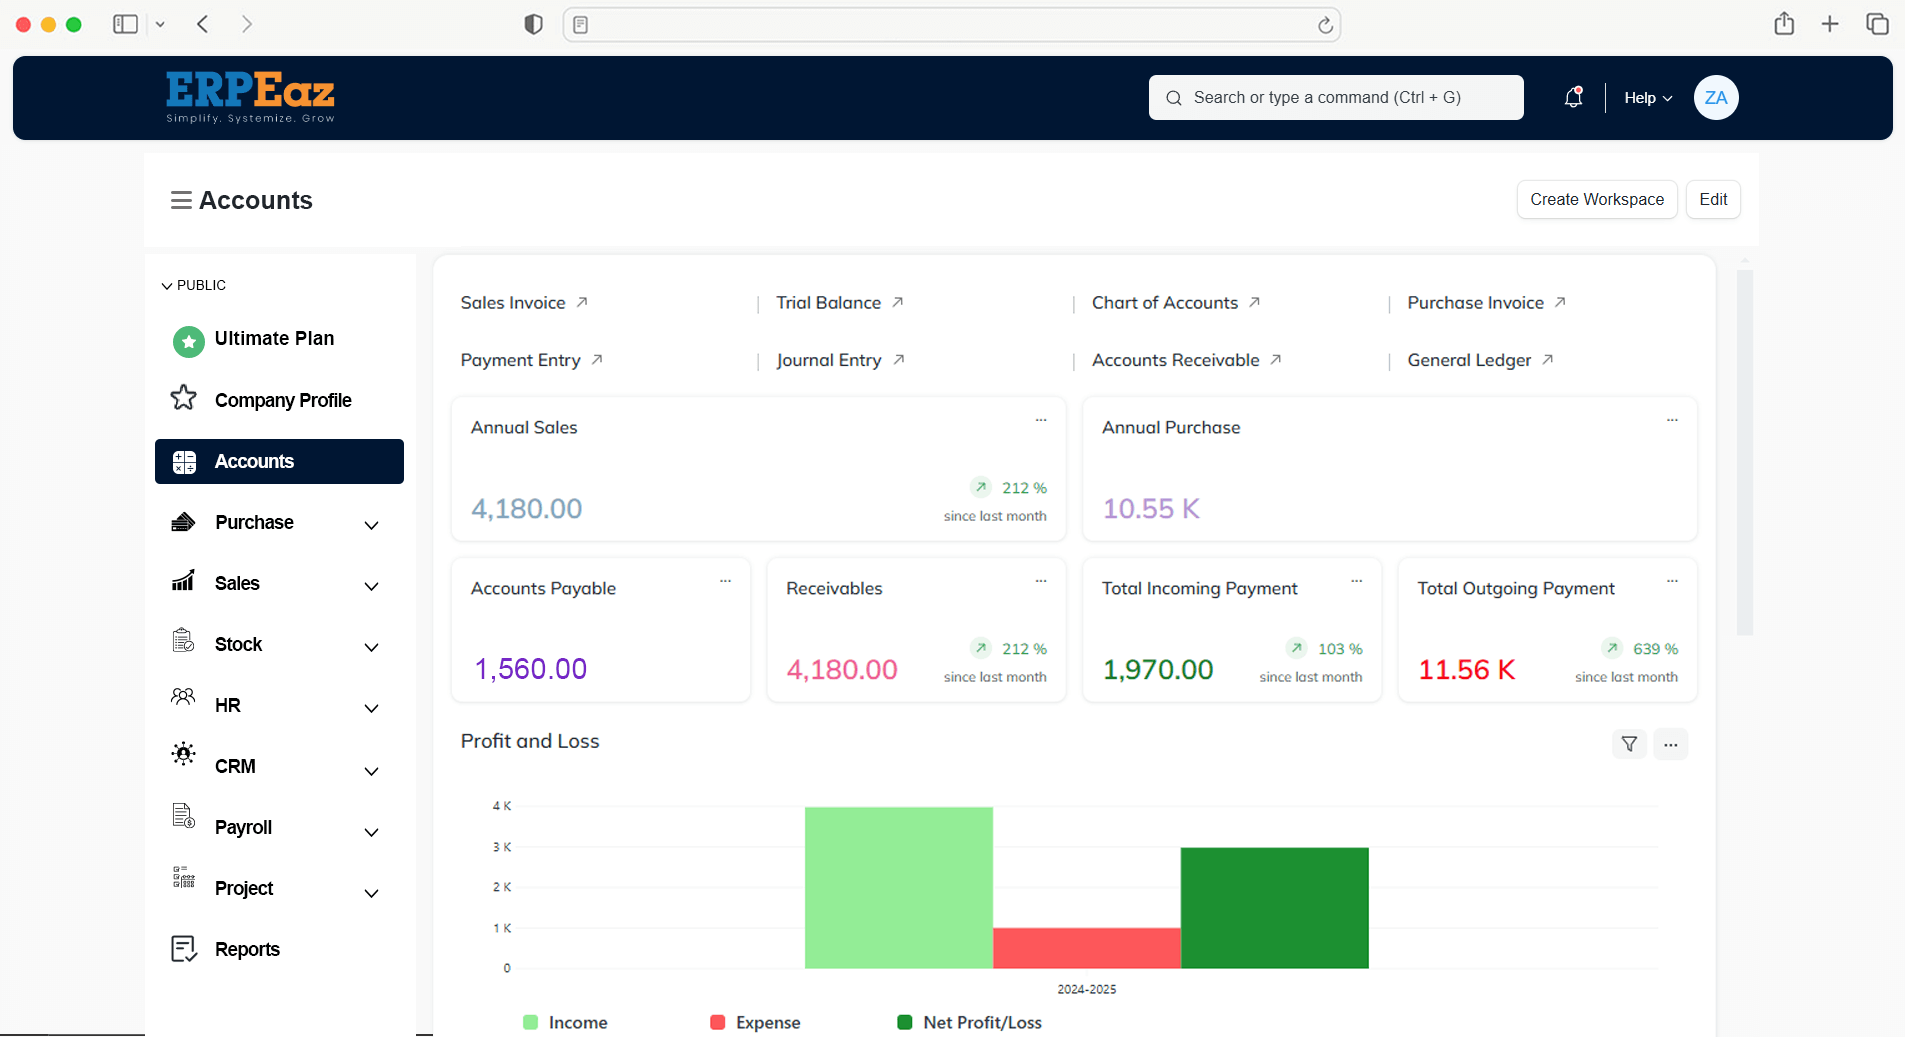Expand the Payroll sidebar section

[371, 832]
